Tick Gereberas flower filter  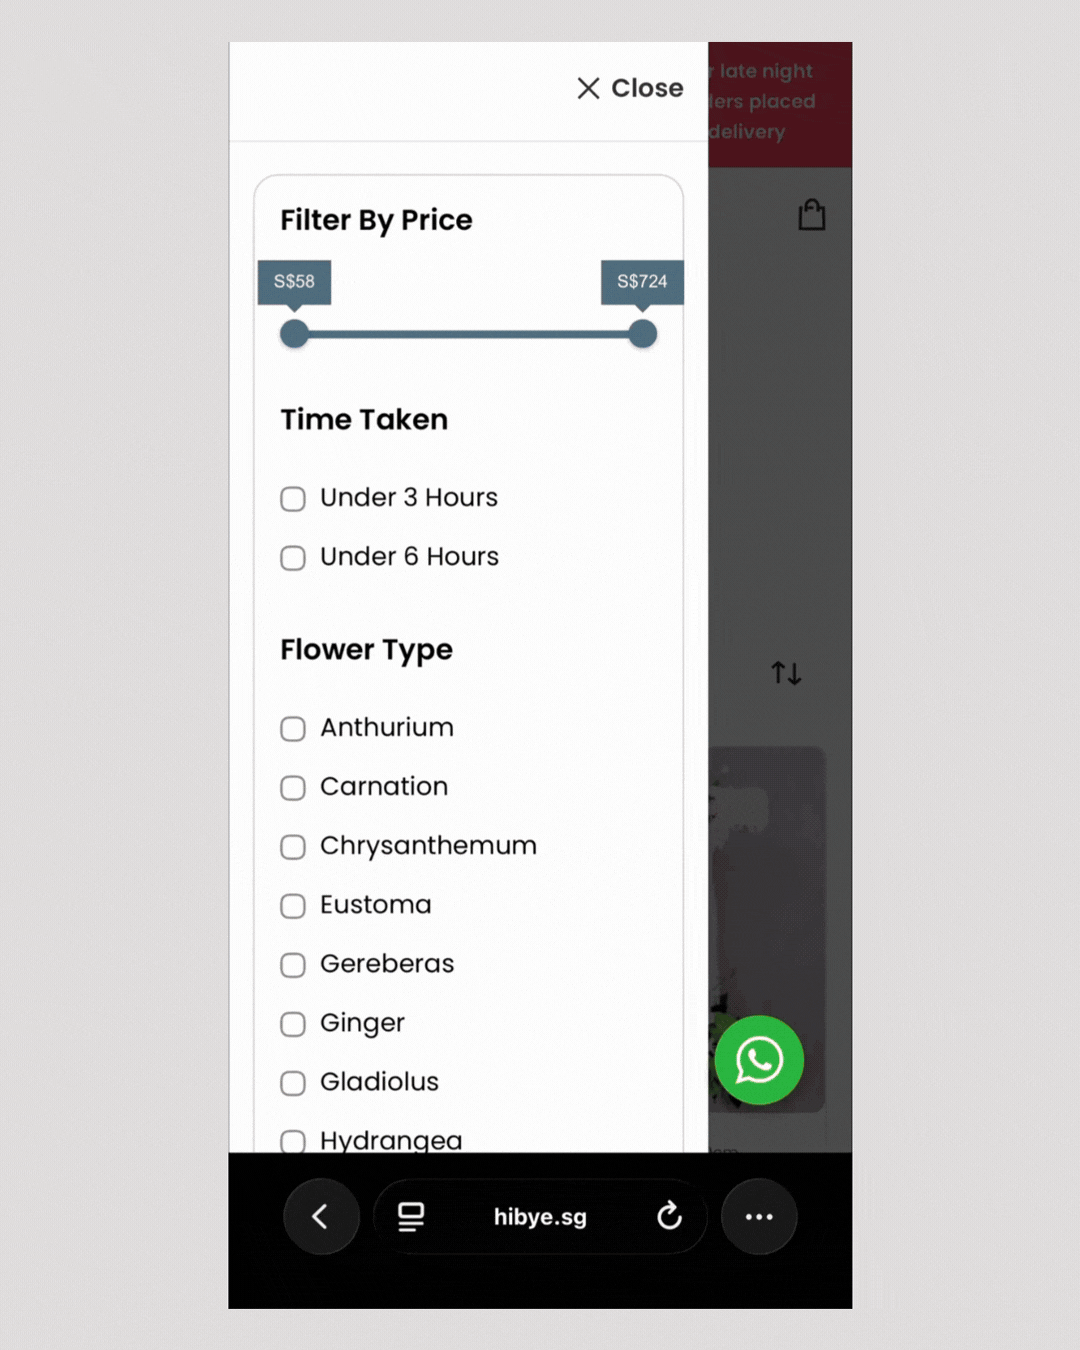[293, 965]
